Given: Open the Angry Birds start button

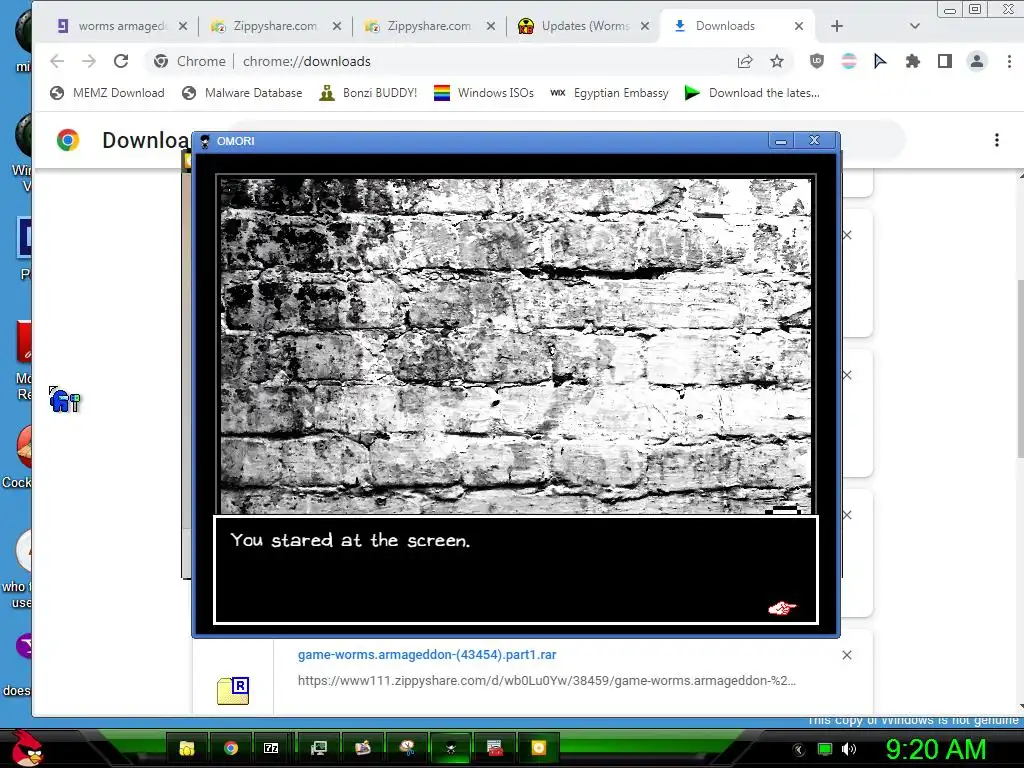Looking at the screenshot, I should (27, 748).
